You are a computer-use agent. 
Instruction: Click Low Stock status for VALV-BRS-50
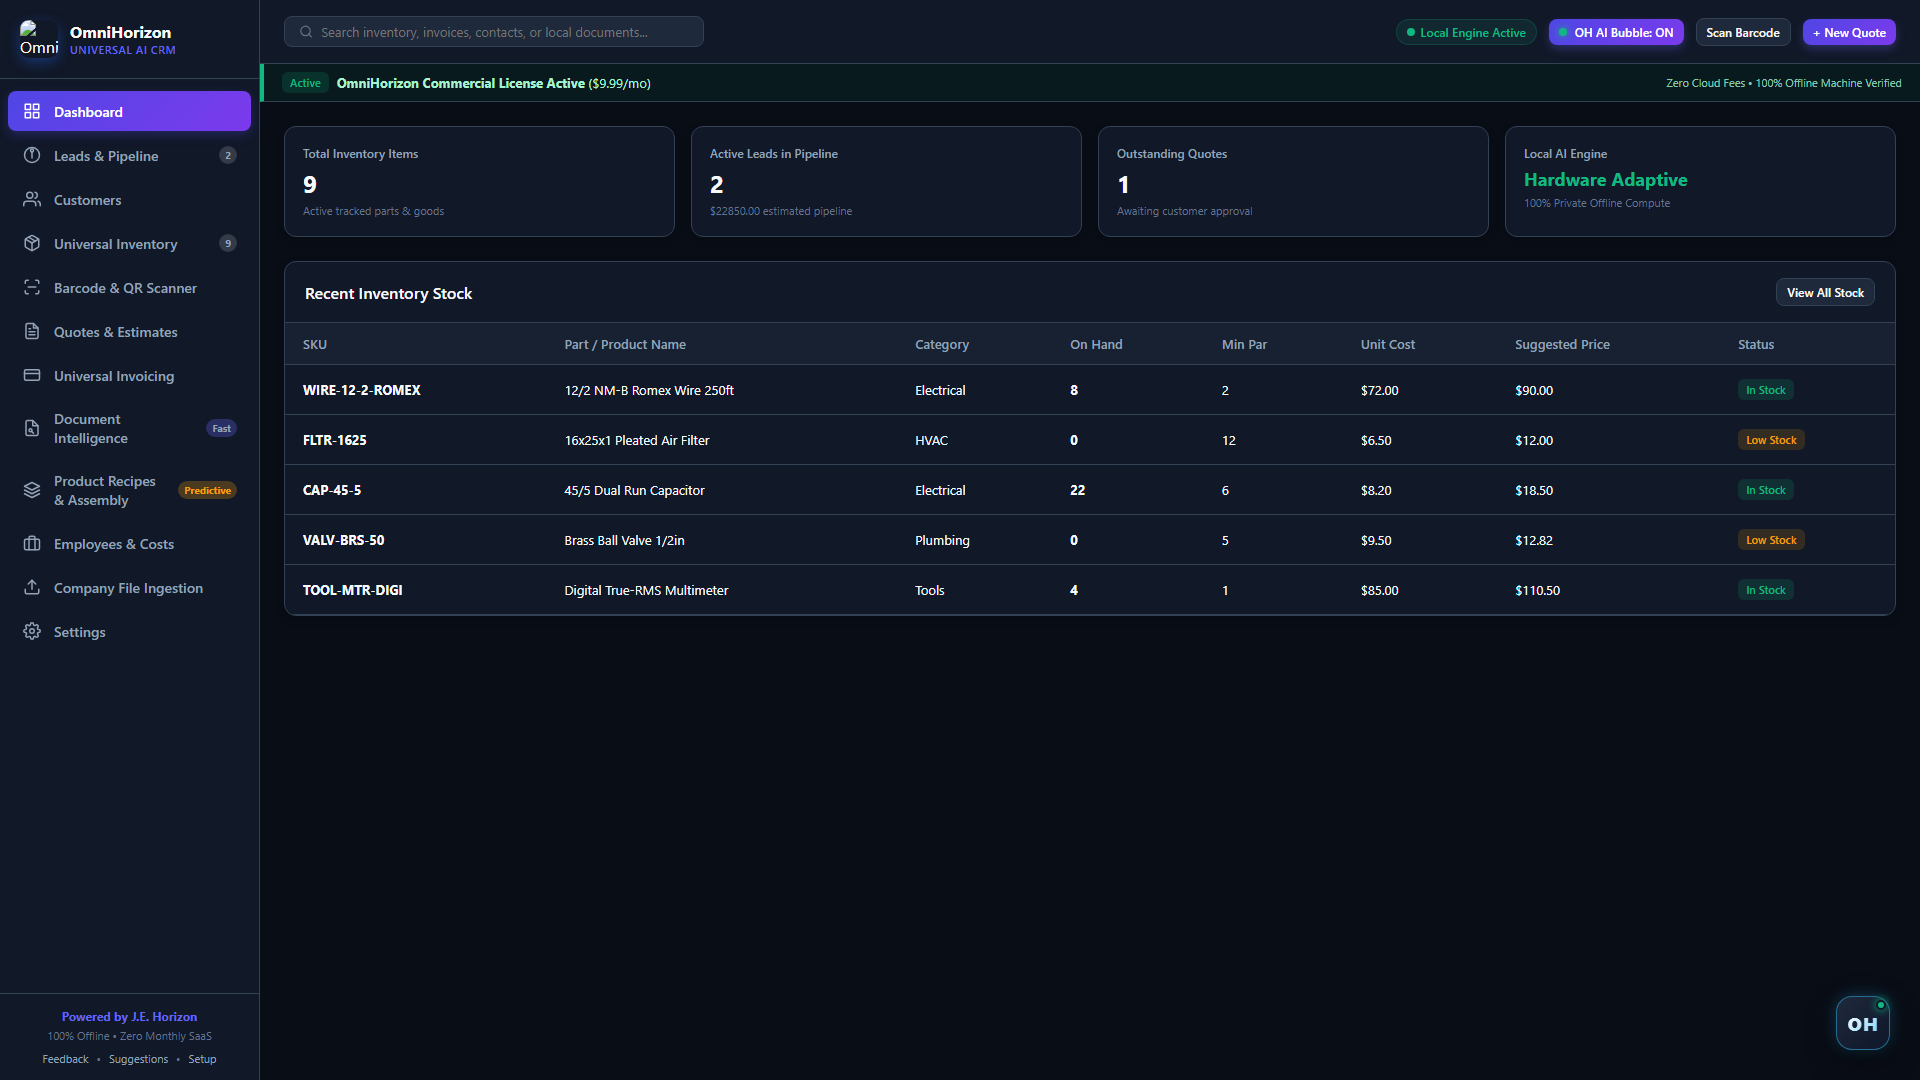[x=1771, y=540]
